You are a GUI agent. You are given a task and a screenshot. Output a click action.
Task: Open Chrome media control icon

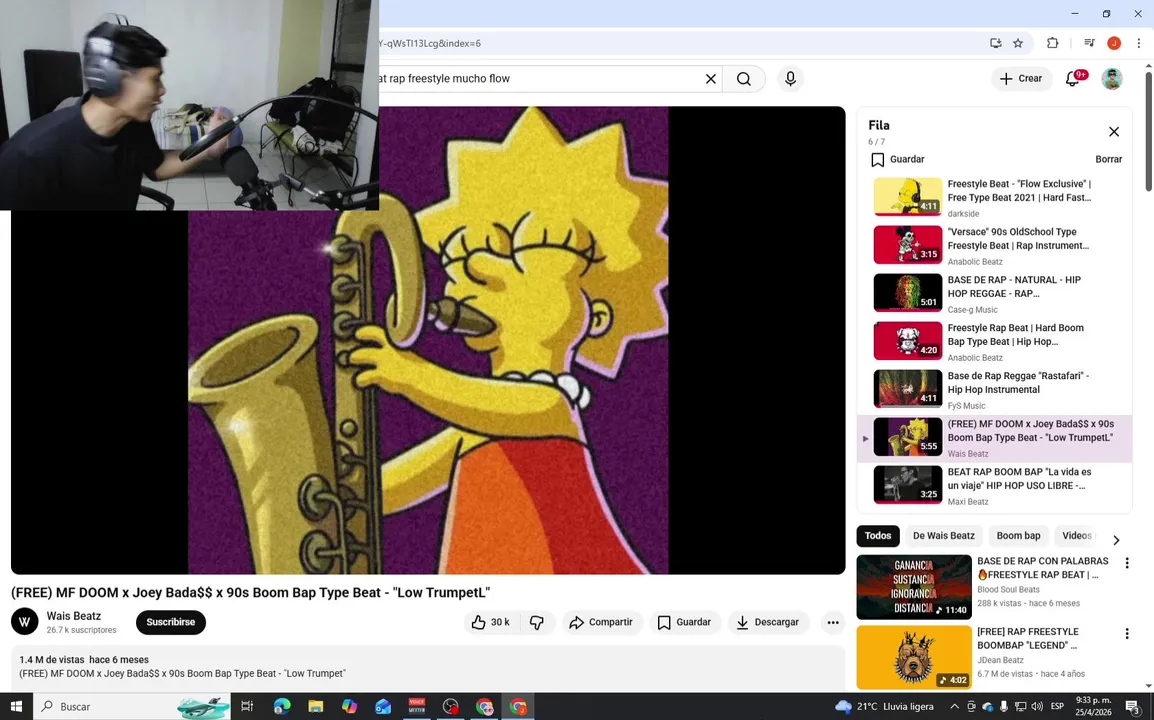(x=1089, y=43)
